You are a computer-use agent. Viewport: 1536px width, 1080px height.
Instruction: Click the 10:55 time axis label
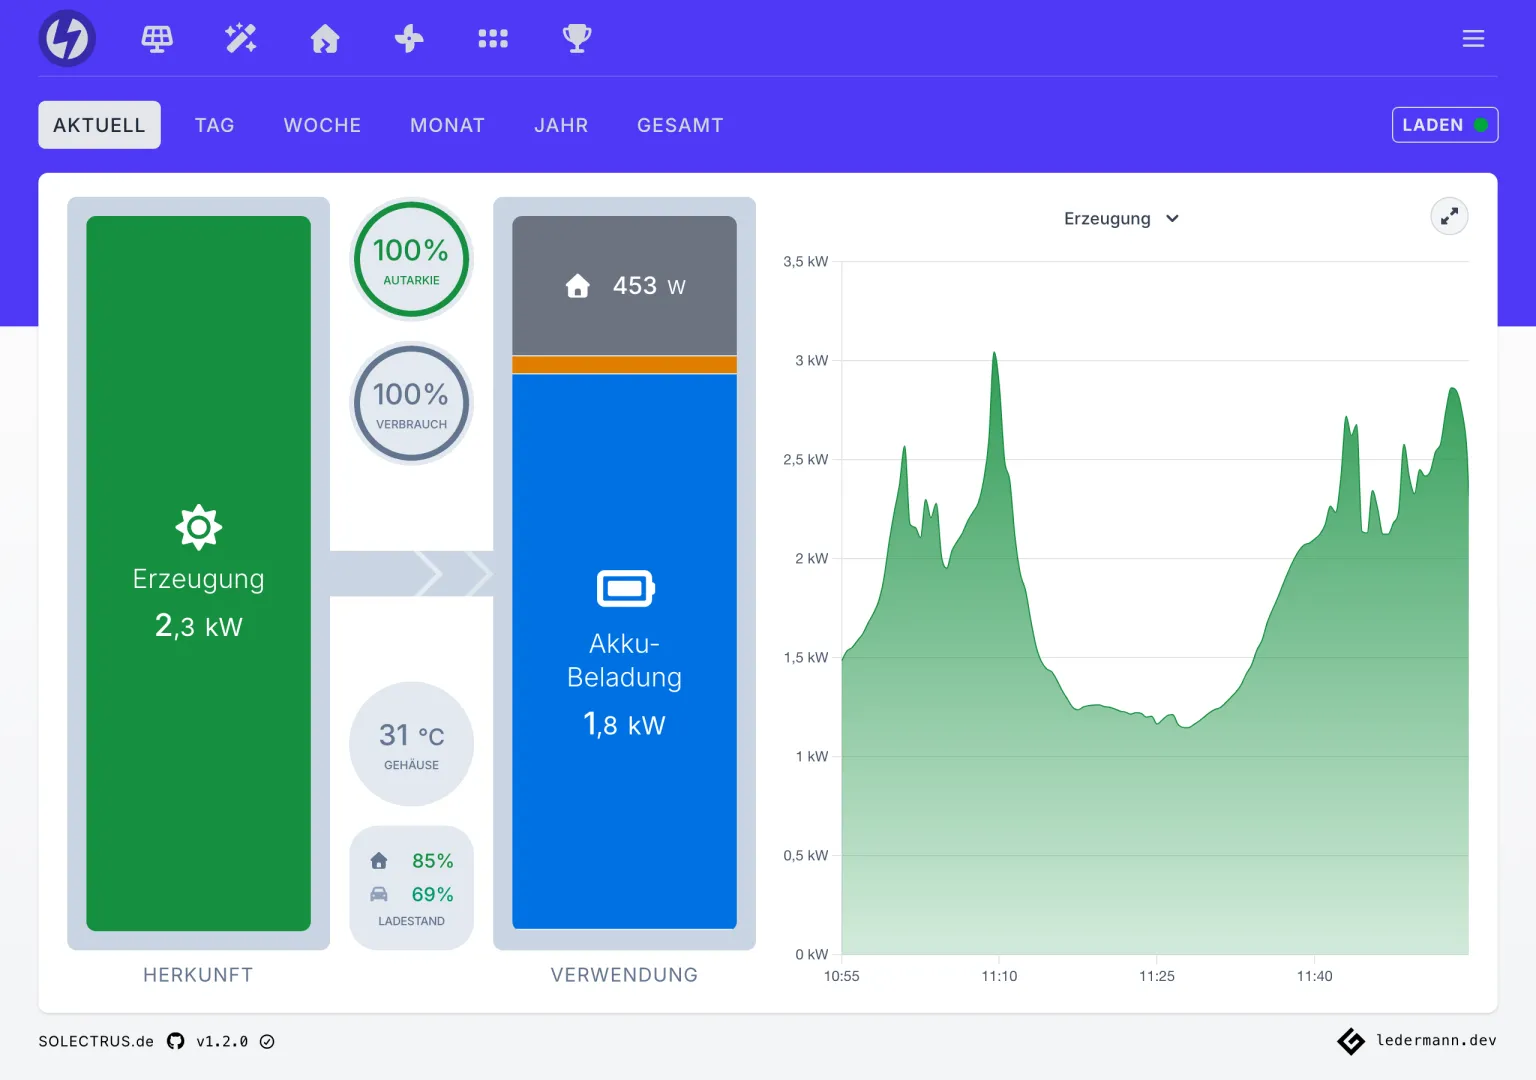click(x=841, y=976)
